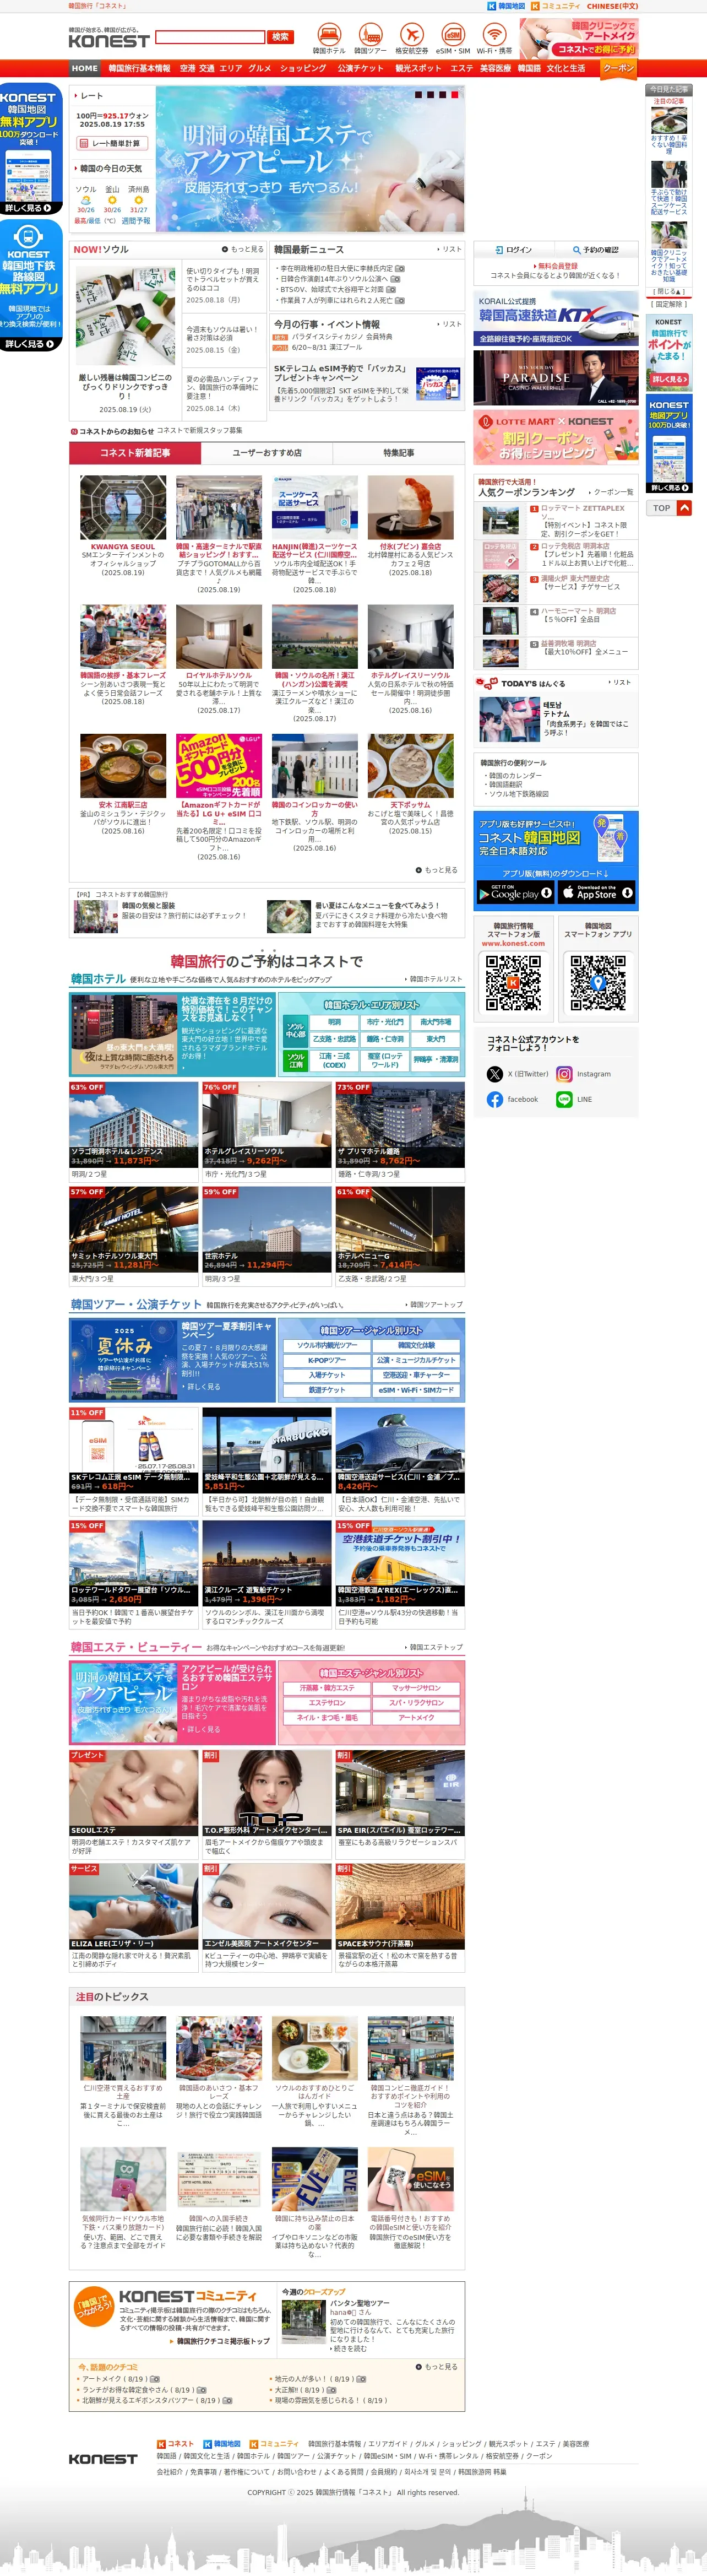Switch to 特集記事 tab

point(398,453)
